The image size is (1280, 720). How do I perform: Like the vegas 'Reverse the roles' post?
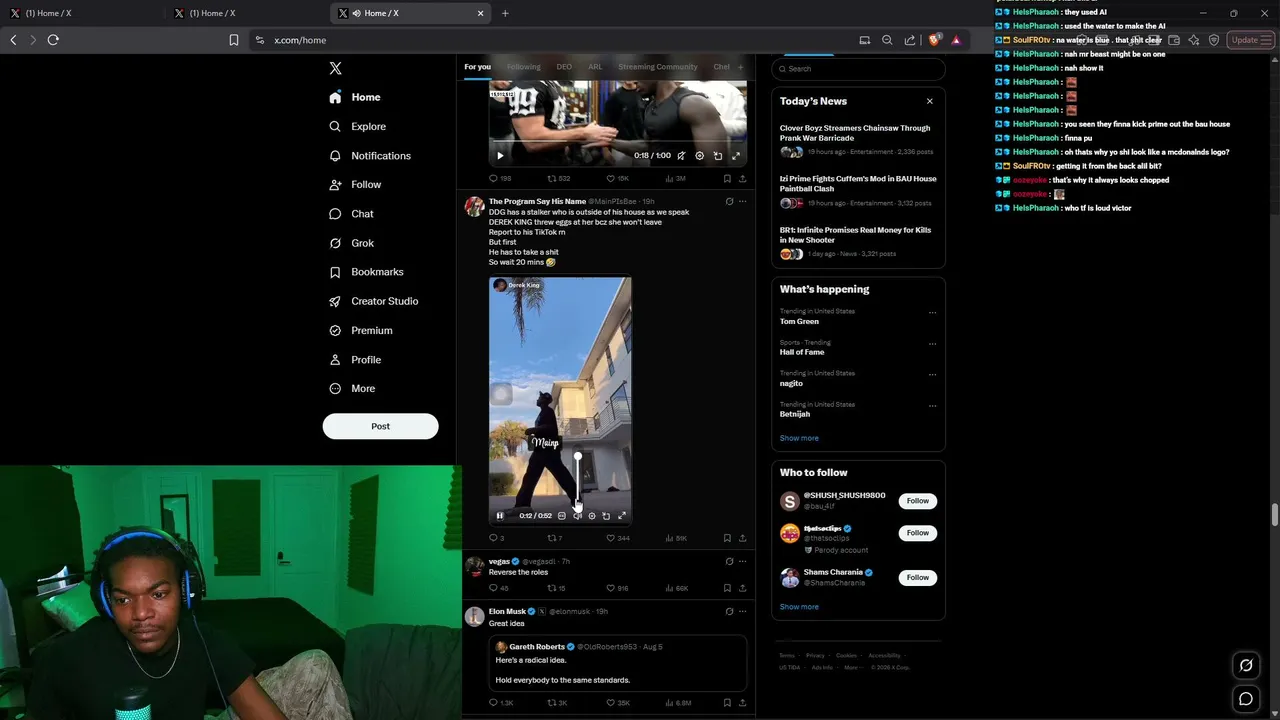617,588
